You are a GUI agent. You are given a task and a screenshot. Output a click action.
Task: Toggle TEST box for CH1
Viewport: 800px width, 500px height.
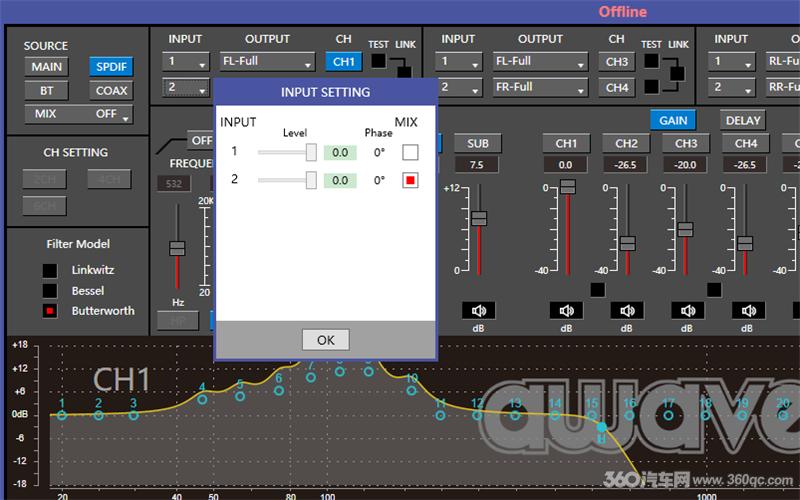(x=379, y=61)
